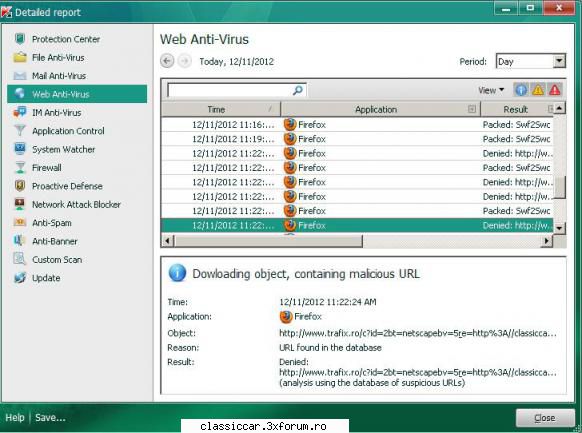Click the search magnifier icon
The width and height of the screenshot is (582, 433).
tap(298, 90)
